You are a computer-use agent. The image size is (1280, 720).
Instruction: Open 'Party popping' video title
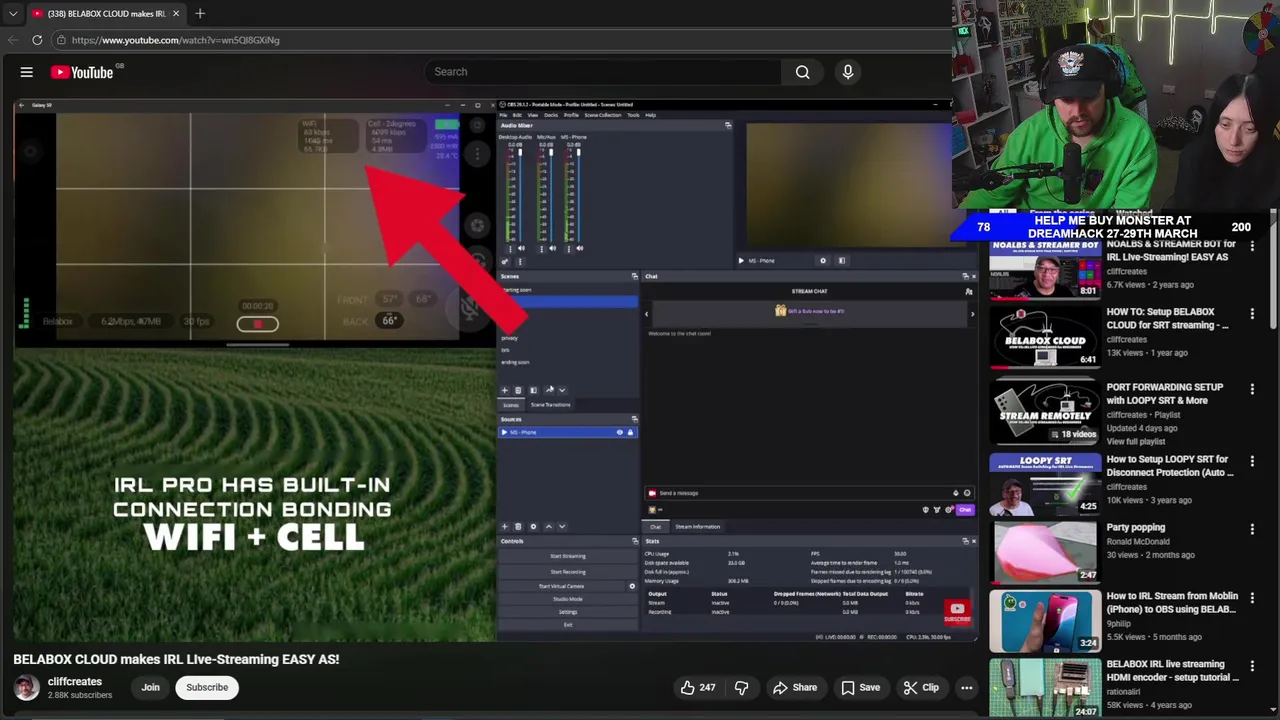click(x=1136, y=527)
